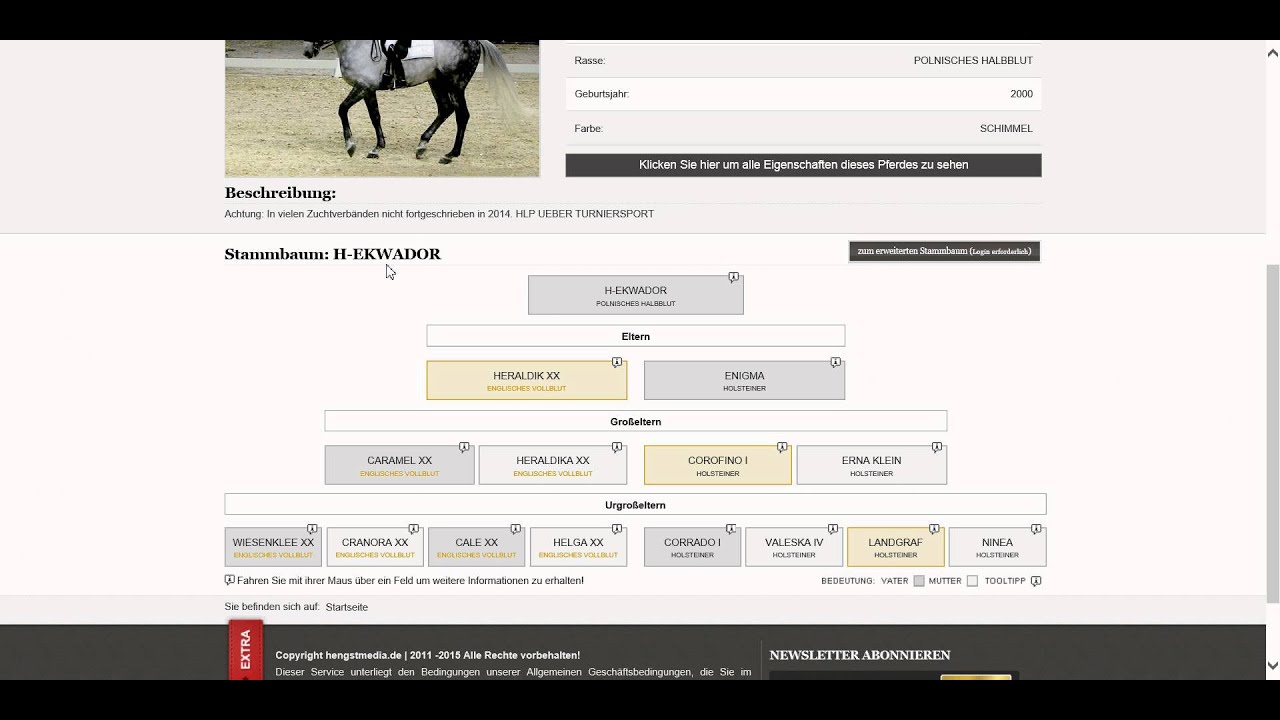1280x720 pixels.
Task: Click tooltip icon on VALESKA IV box
Action: (x=833, y=529)
